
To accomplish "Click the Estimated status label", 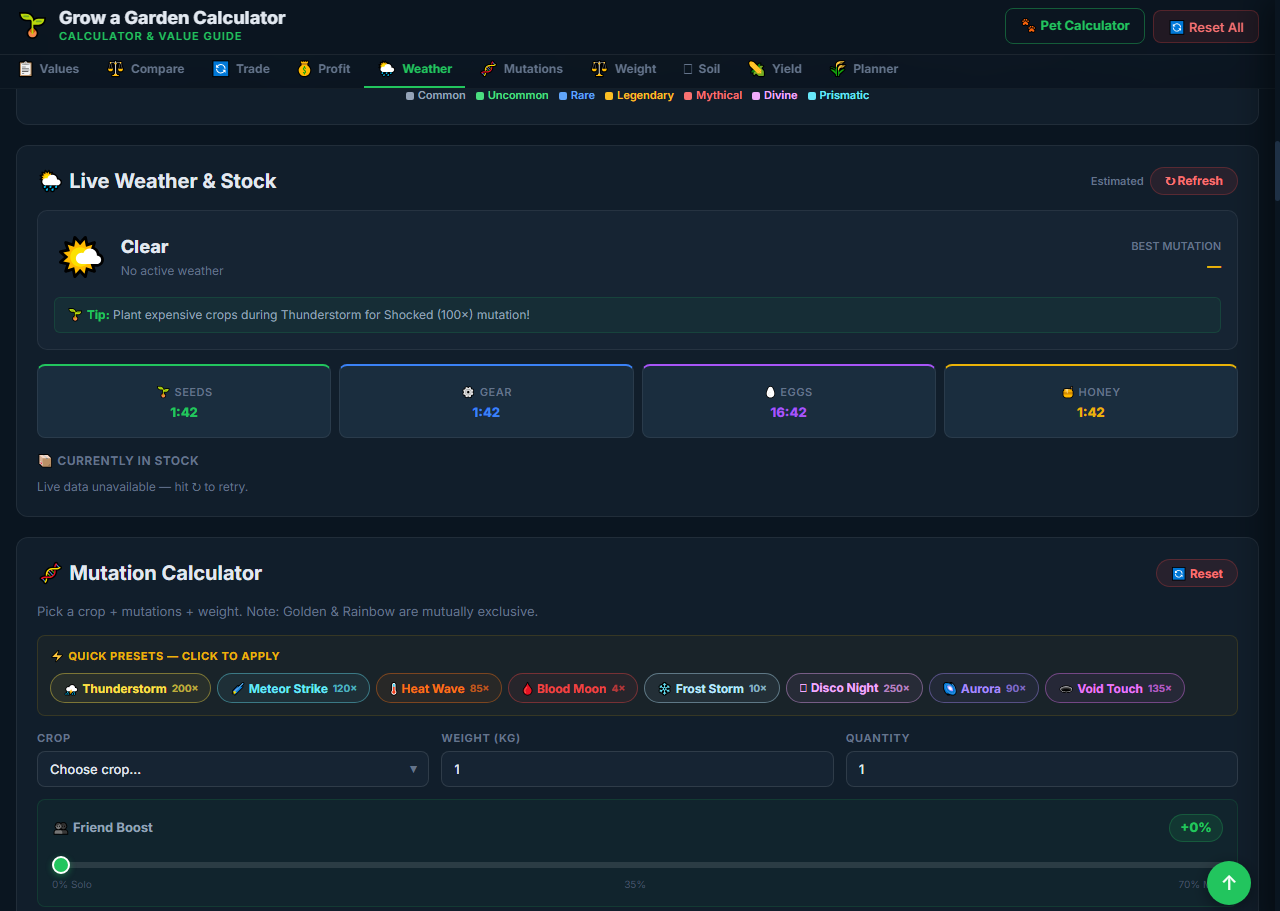I will [1117, 181].
